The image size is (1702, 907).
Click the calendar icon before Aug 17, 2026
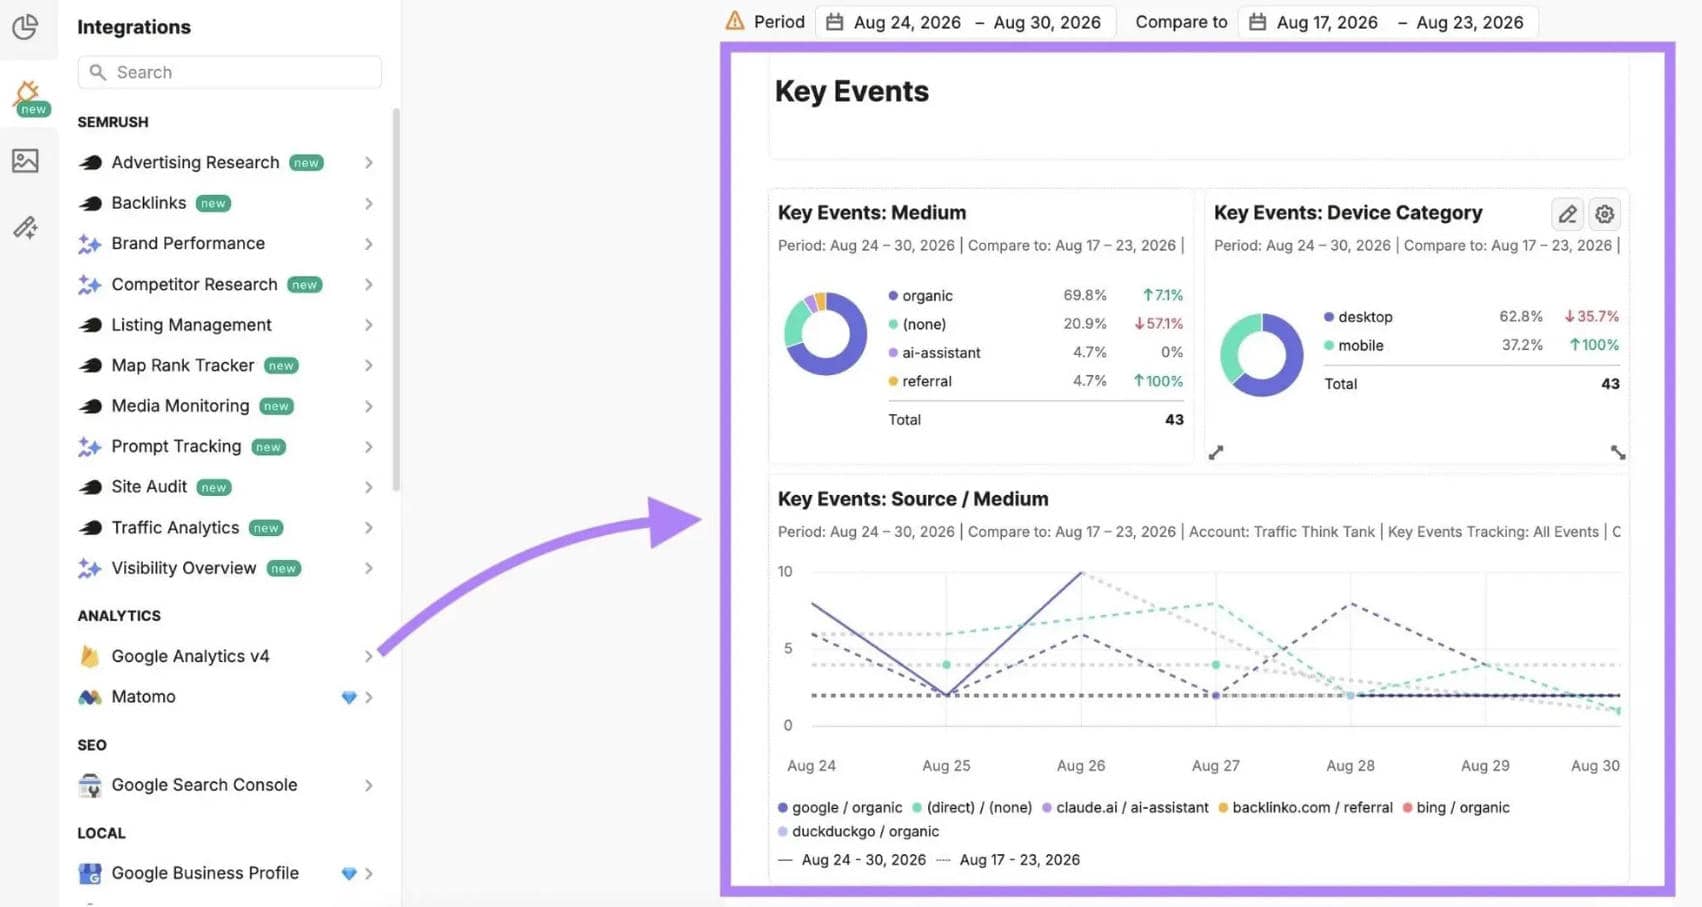pyautogui.click(x=1258, y=22)
